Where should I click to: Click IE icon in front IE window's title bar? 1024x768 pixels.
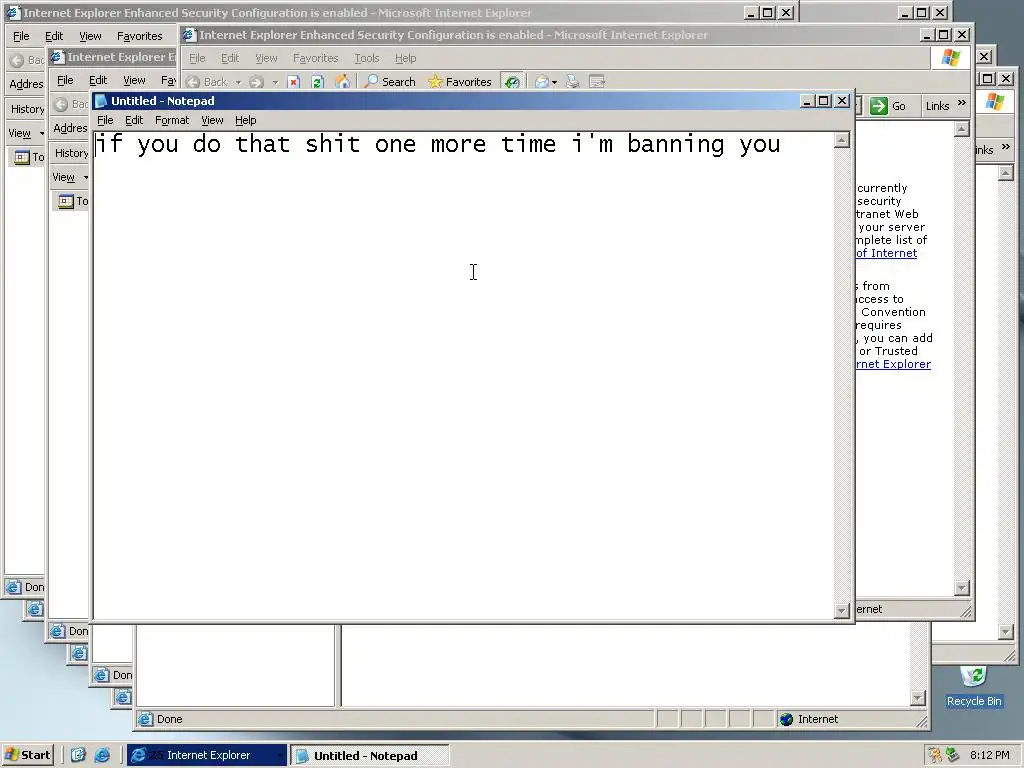pos(189,35)
